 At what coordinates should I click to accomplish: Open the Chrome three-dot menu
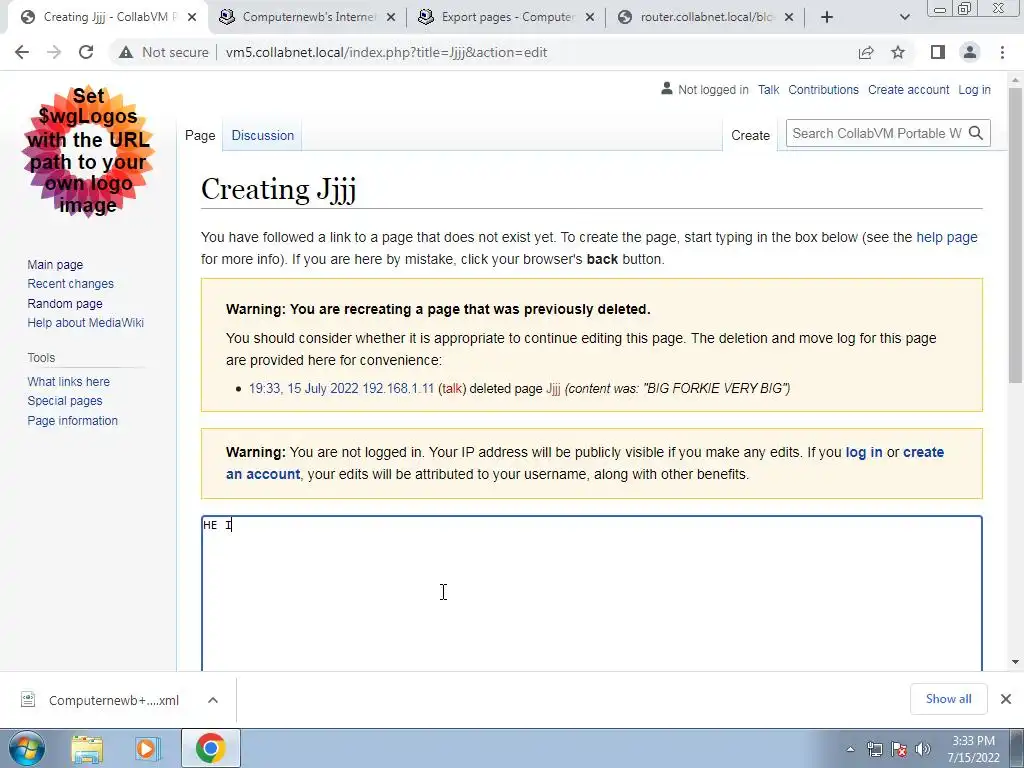1002,52
